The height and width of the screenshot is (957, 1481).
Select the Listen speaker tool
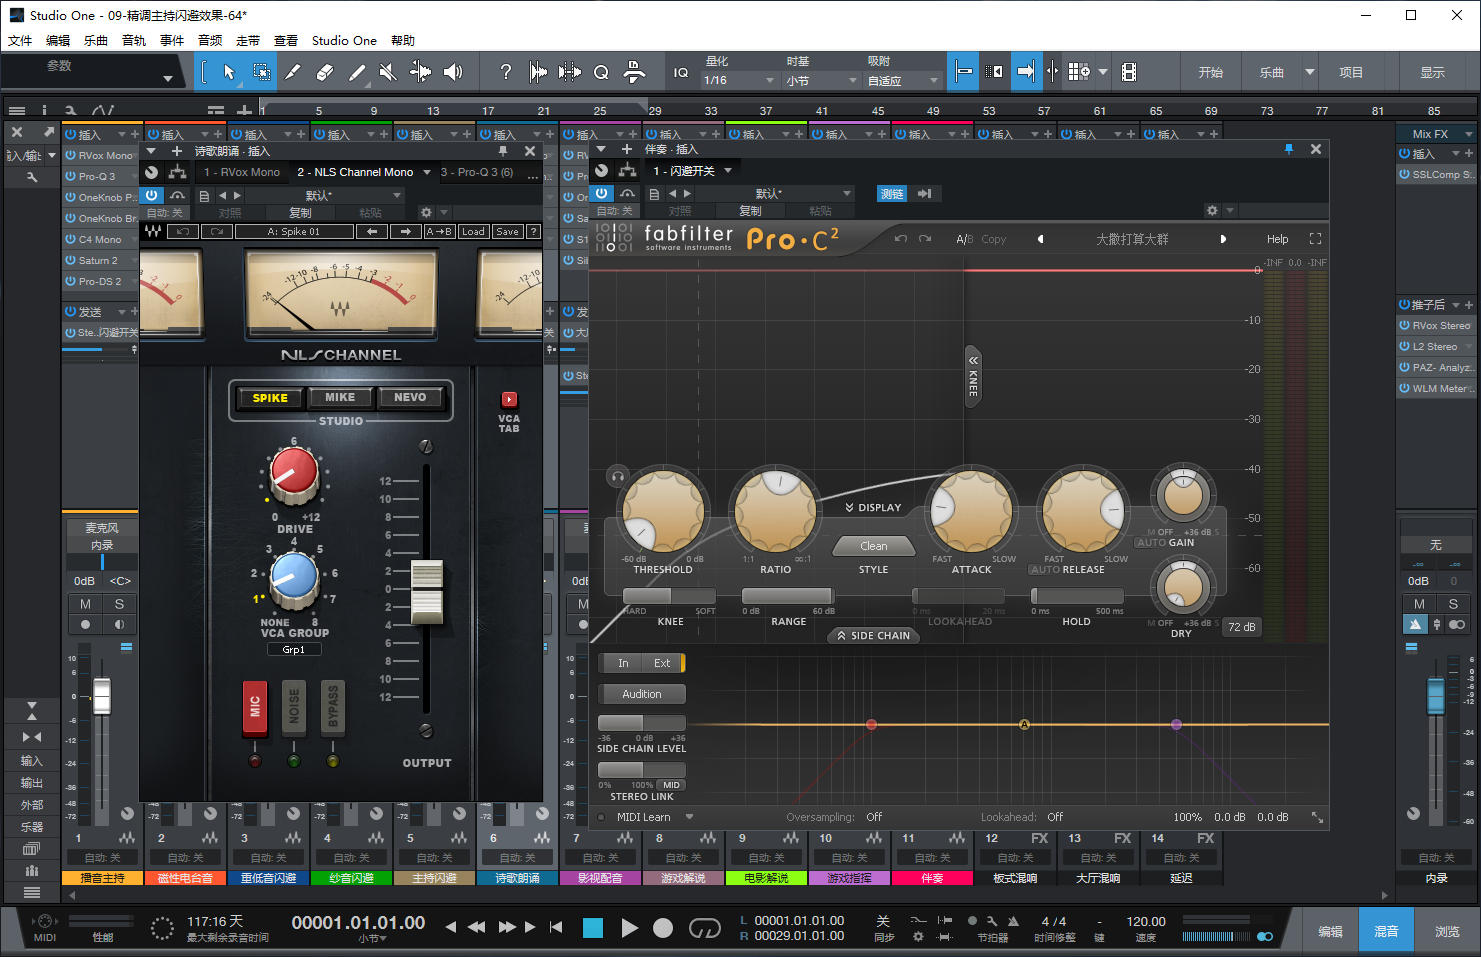click(x=453, y=72)
